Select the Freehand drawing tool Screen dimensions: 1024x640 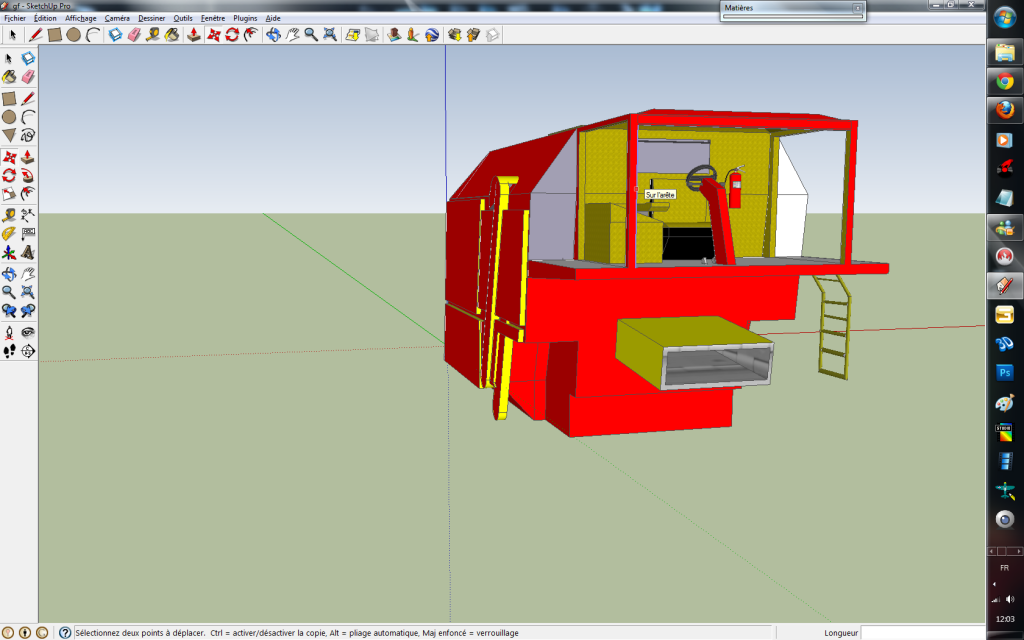point(27,135)
